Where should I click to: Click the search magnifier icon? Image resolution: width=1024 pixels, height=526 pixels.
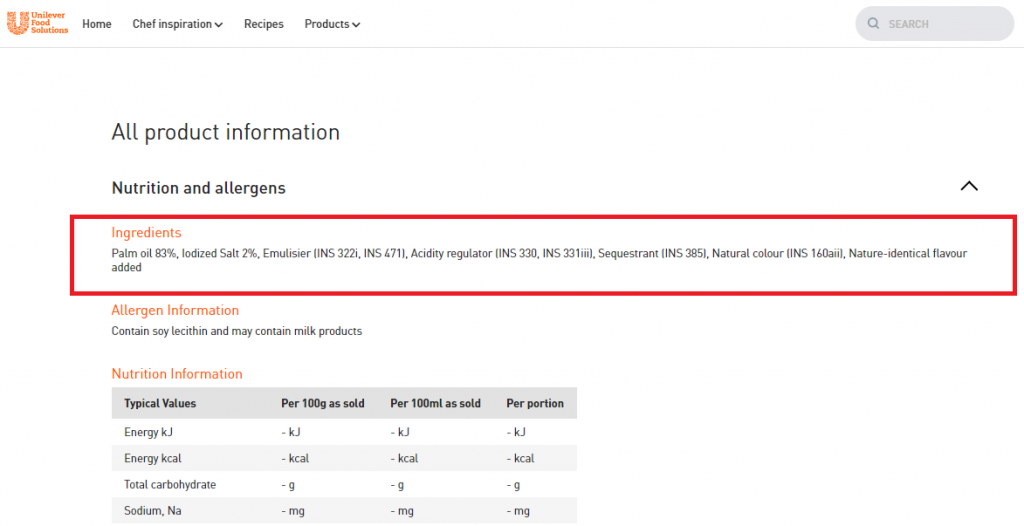click(x=873, y=24)
